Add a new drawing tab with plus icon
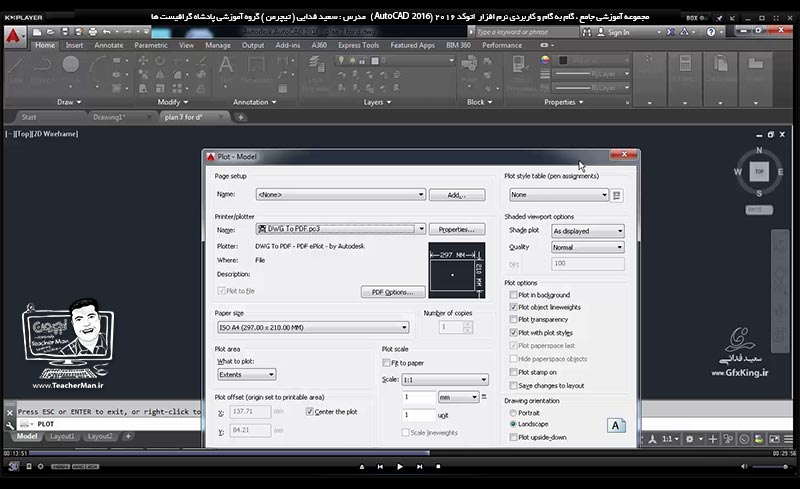 pyautogui.click(x=241, y=117)
